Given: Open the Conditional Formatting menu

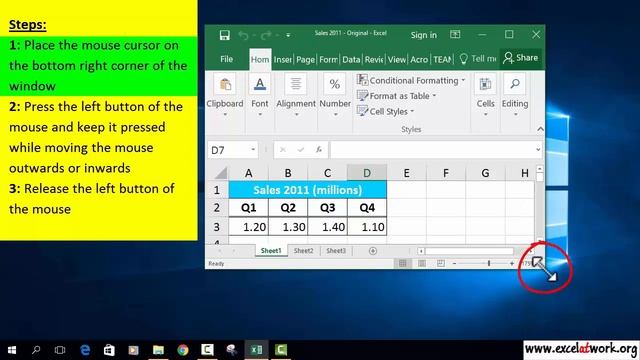Looking at the screenshot, I should 411,80.
